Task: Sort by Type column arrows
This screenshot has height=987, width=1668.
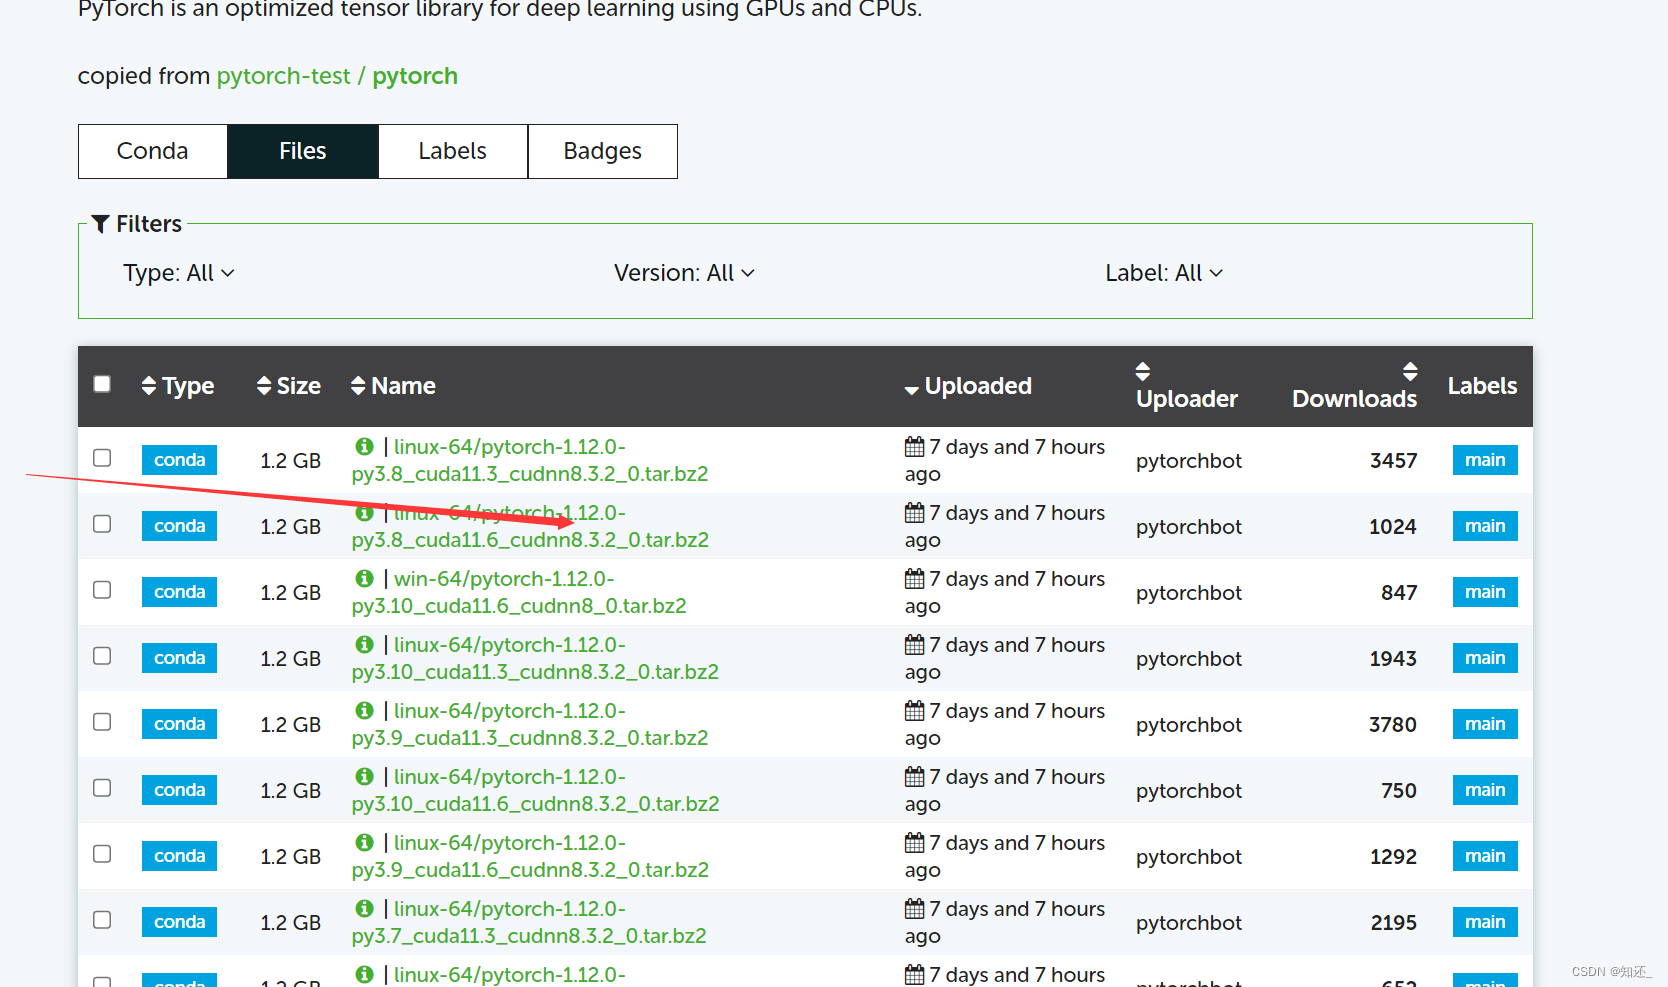Action: click(148, 386)
